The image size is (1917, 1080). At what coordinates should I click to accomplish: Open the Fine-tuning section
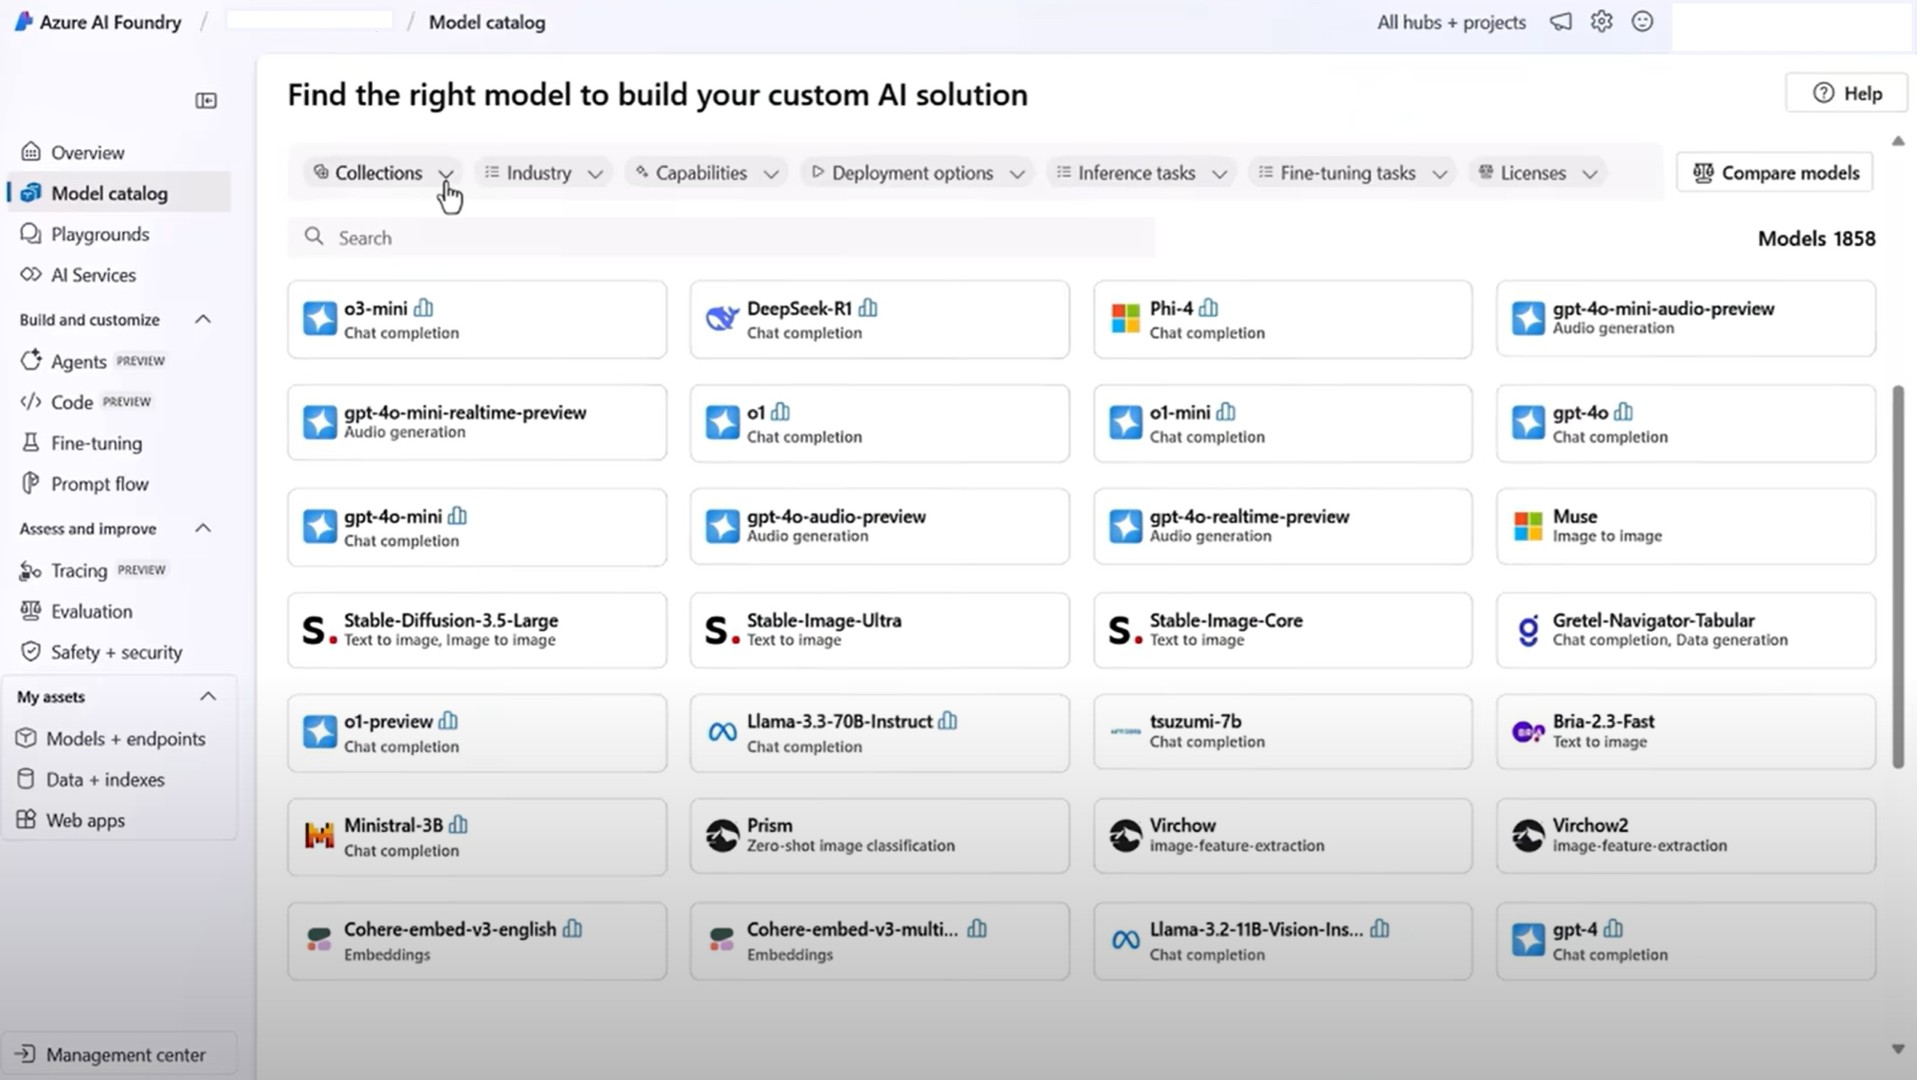pos(94,443)
